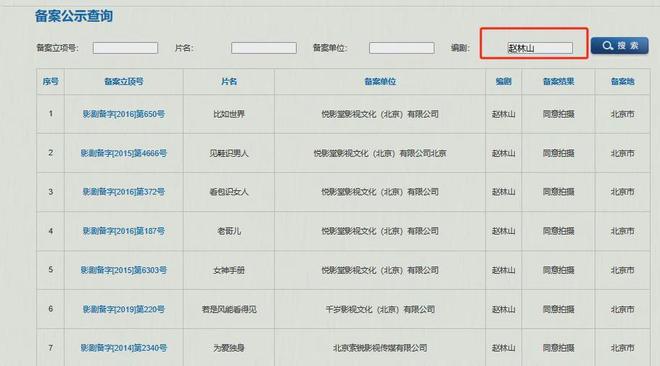
Task: Click the 备案地 column header
Action: [x=623, y=82]
